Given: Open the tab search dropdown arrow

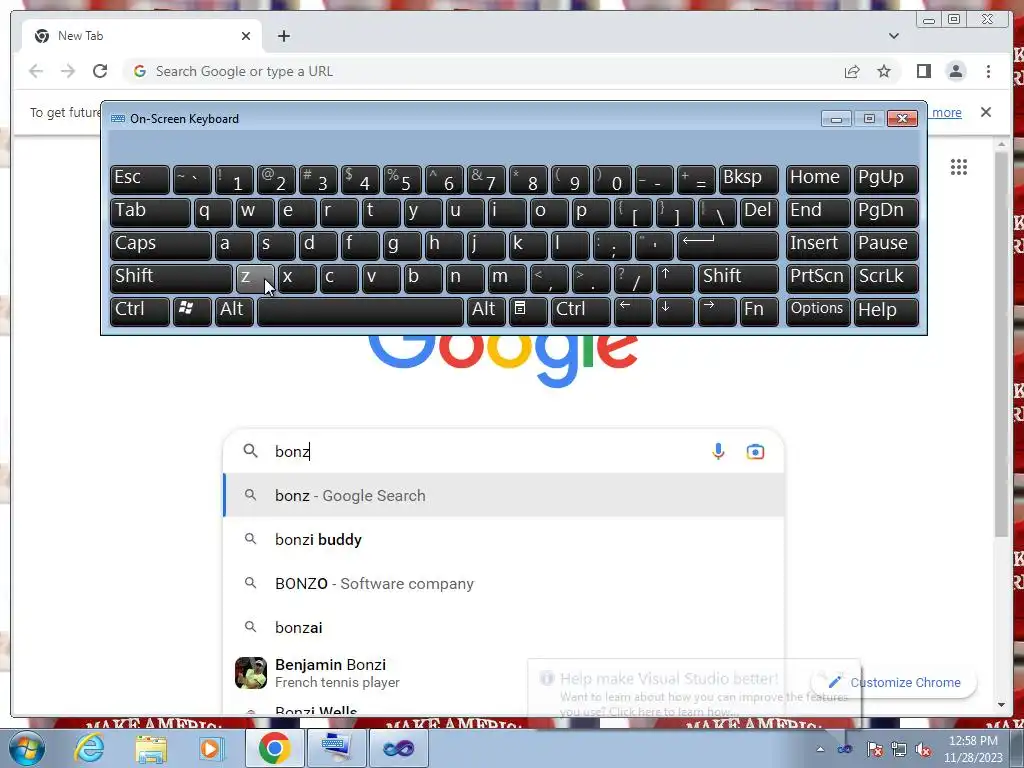Looking at the screenshot, I should pos(893,36).
